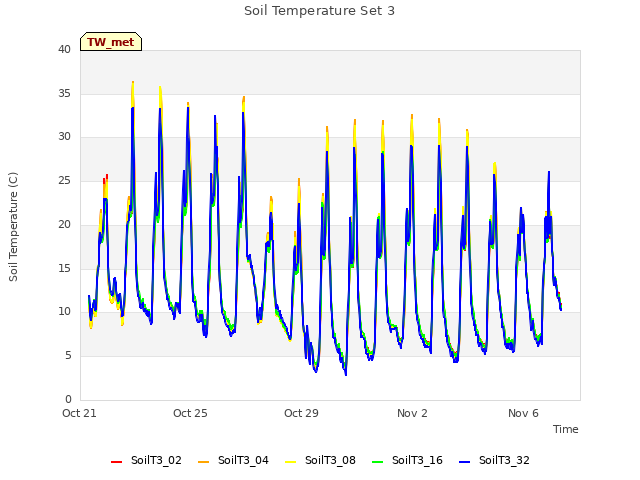Image resolution: width=640 pixels, height=480 pixels.
Task: Click the Oct 25 x-axis tick label
Action: [x=190, y=413]
